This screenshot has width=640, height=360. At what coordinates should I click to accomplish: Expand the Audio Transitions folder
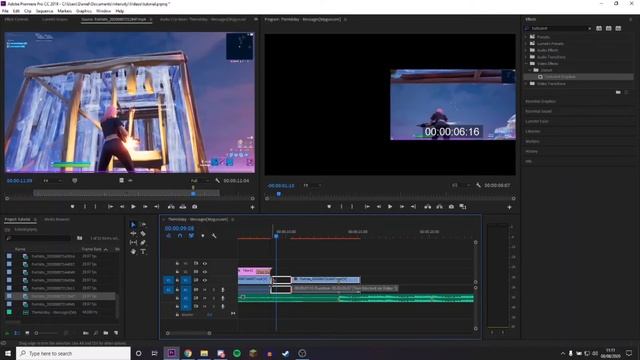tap(527, 57)
